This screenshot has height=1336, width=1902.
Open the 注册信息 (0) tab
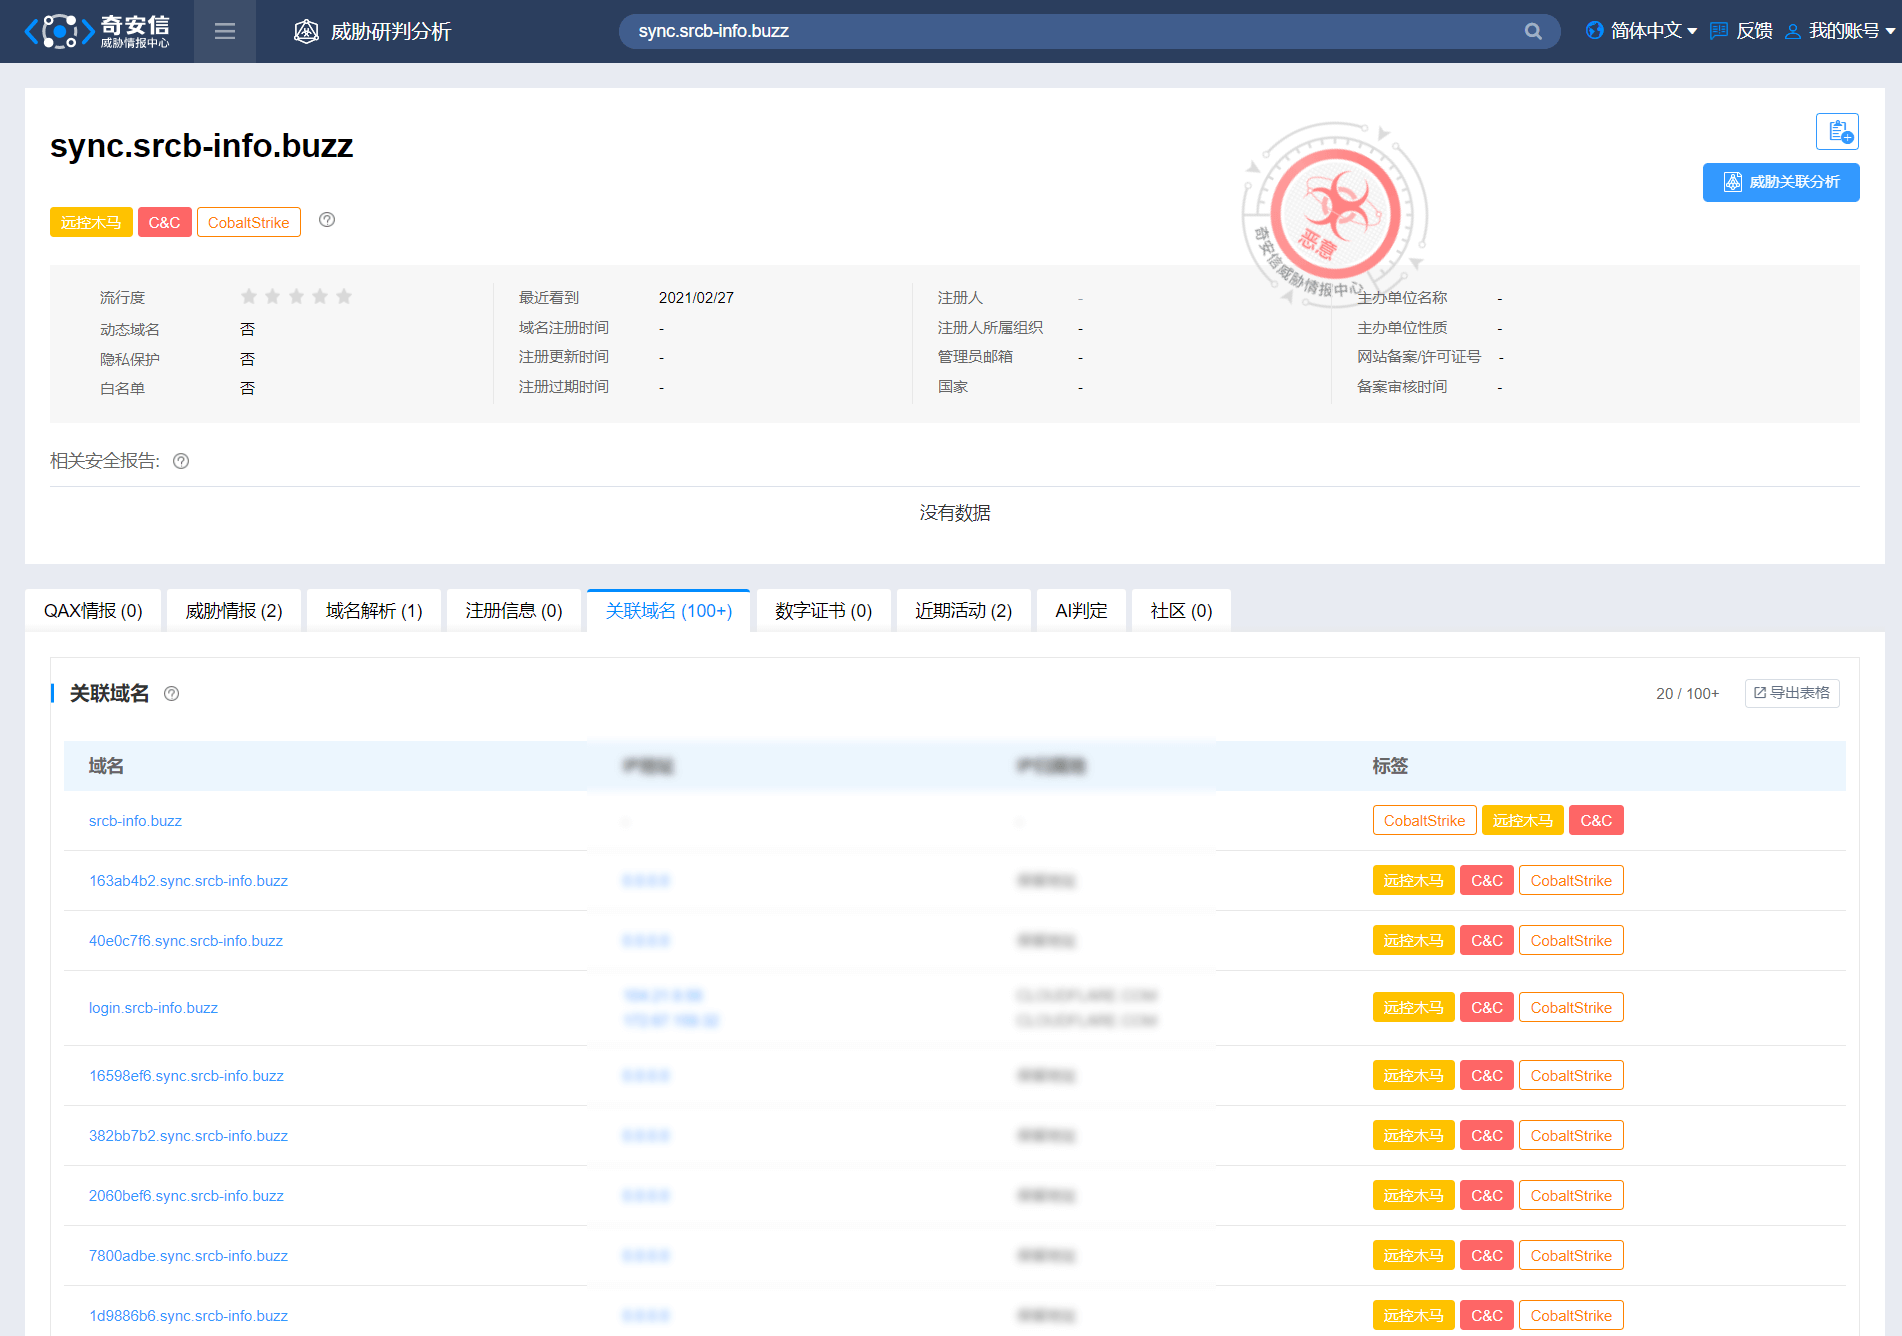tap(514, 611)
